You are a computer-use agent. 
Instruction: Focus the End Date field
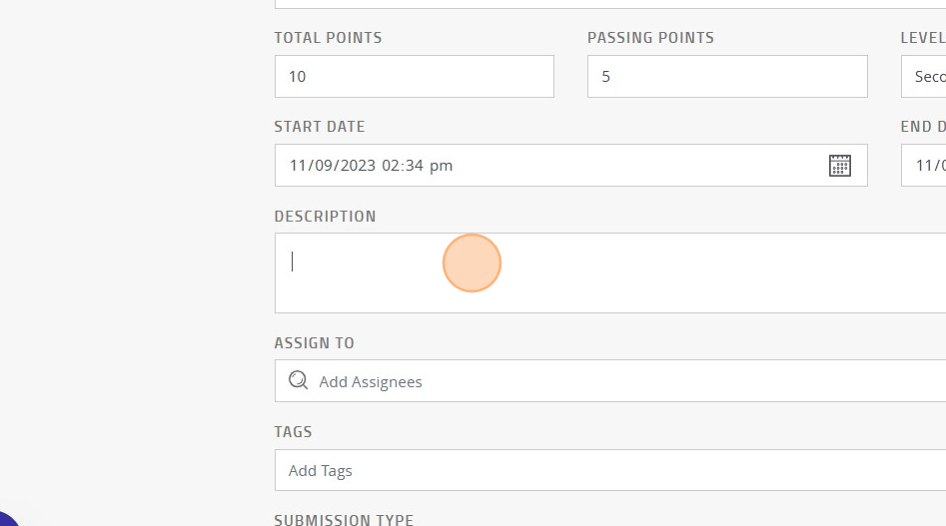(923, 165)
